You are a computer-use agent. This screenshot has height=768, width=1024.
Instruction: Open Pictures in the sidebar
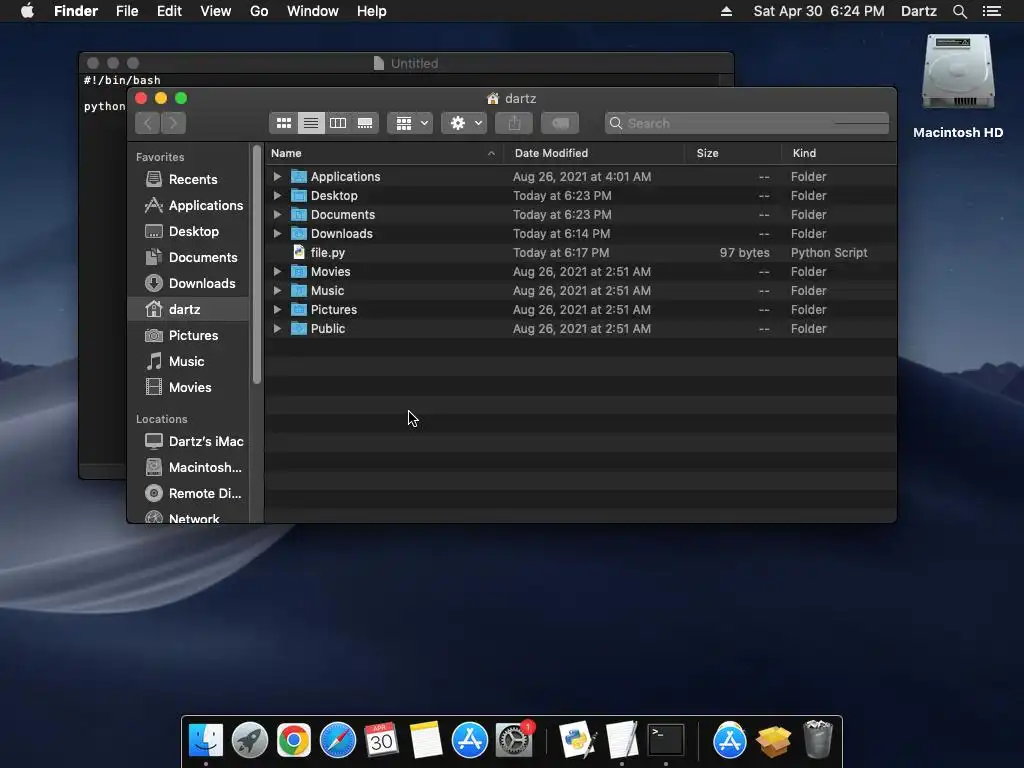[188, 335]
